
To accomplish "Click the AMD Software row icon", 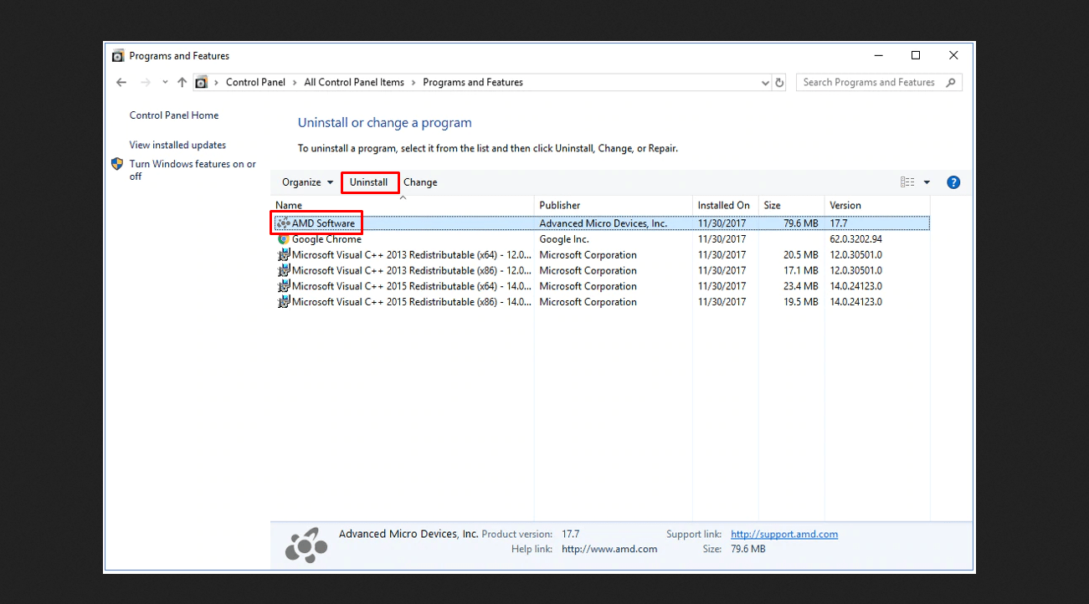I will (283, 224).
